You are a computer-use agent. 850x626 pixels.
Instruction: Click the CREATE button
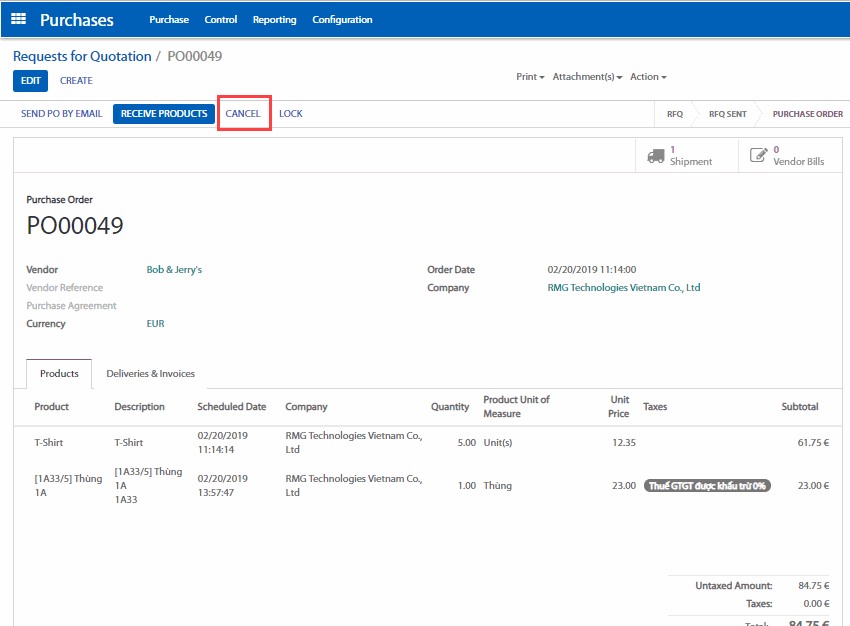pyautogui.click(x=76, y=81)
